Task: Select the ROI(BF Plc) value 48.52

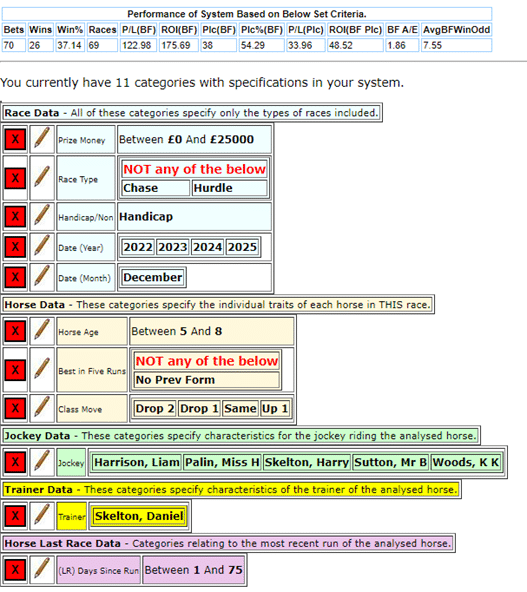Action: (x=355, y=45)
